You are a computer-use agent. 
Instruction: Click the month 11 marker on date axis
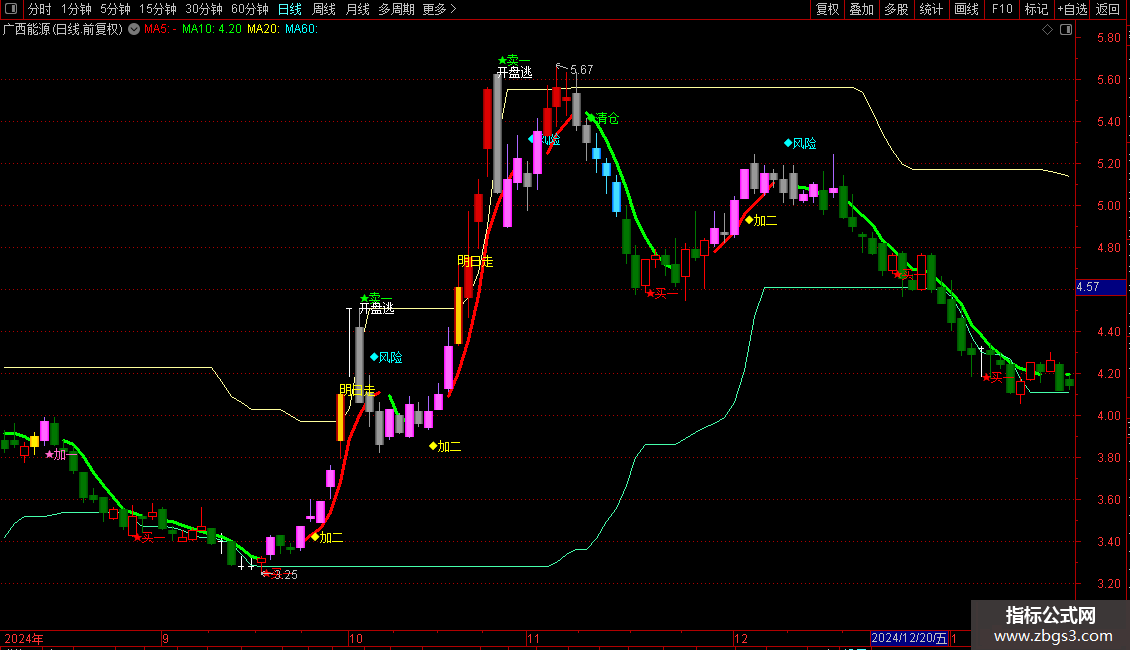coord(533,639)
